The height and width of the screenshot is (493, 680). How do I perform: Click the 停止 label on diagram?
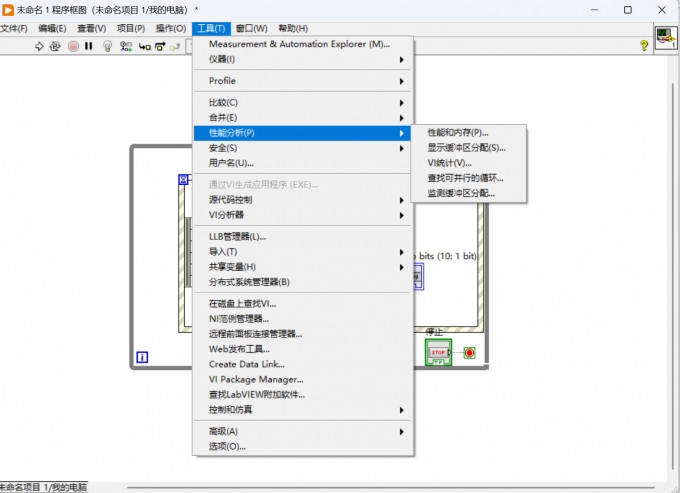[x=434, y=333]
